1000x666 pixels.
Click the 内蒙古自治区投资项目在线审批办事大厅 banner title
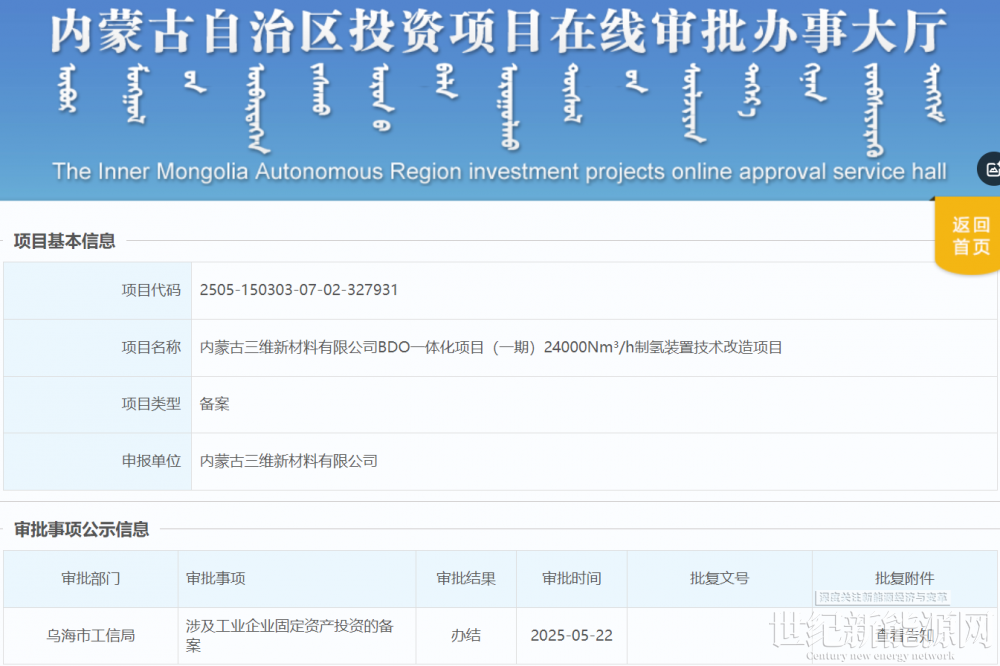[x=499, y=31]
